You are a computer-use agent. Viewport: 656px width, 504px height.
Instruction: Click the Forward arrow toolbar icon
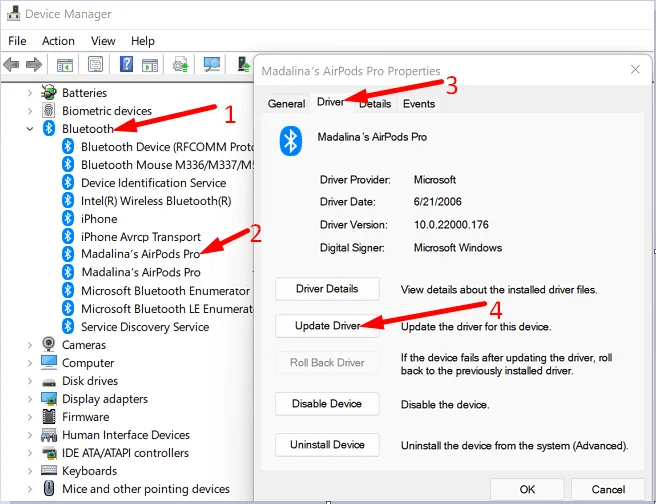34,65
